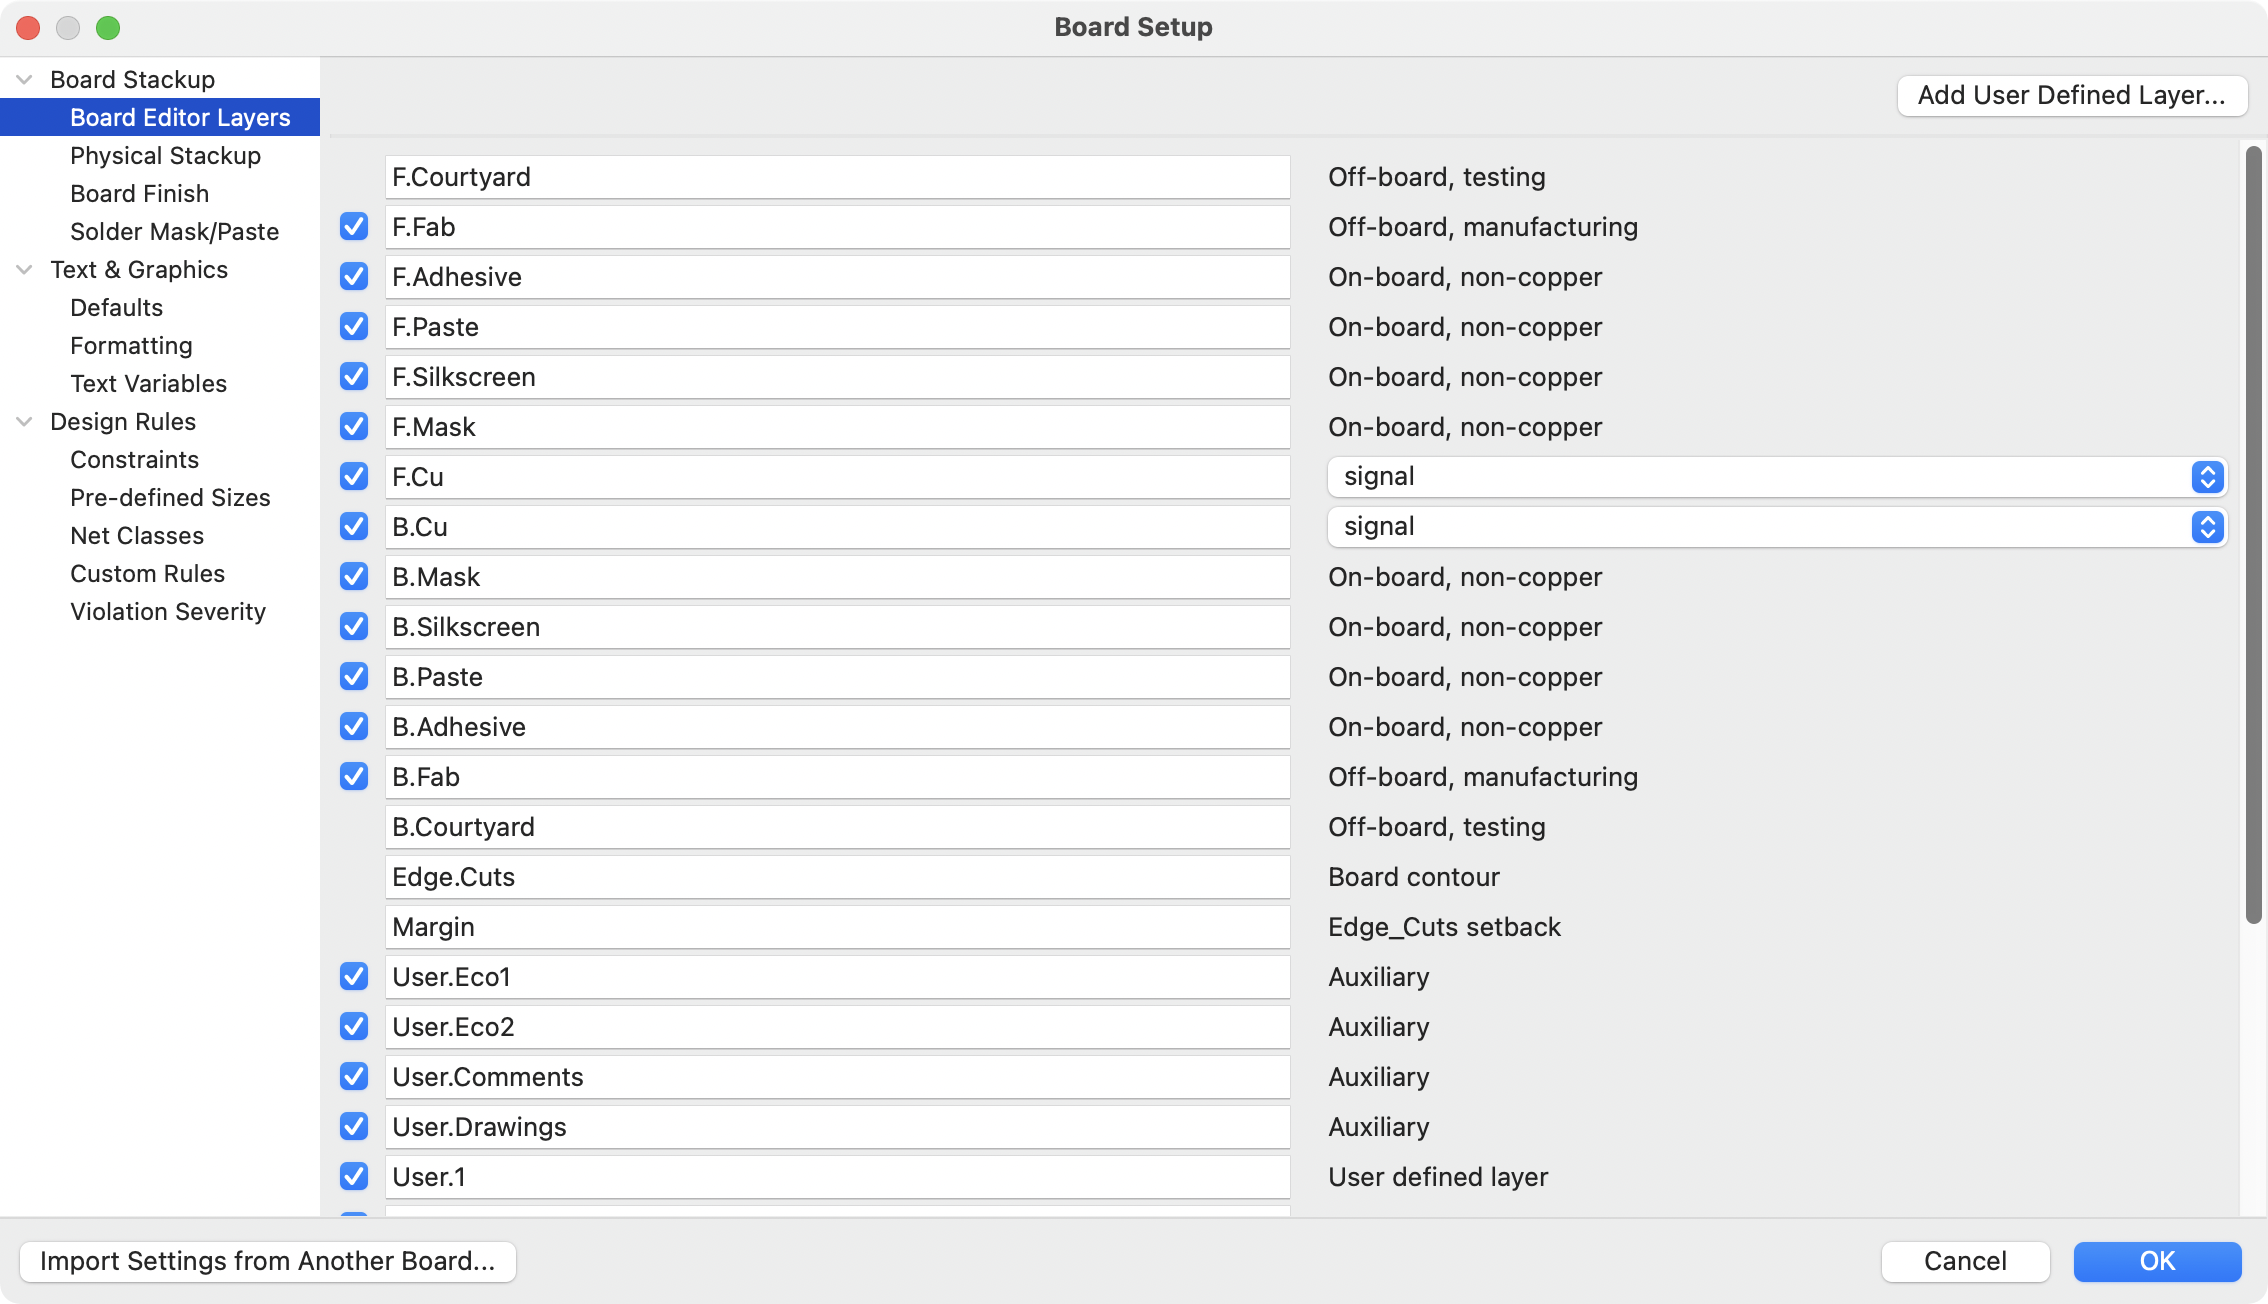Image resolution: width=2268 pixels, height=1304 pixels.
Task: Uncheck the F.Silkscreen layer
Action: (354, 377)
